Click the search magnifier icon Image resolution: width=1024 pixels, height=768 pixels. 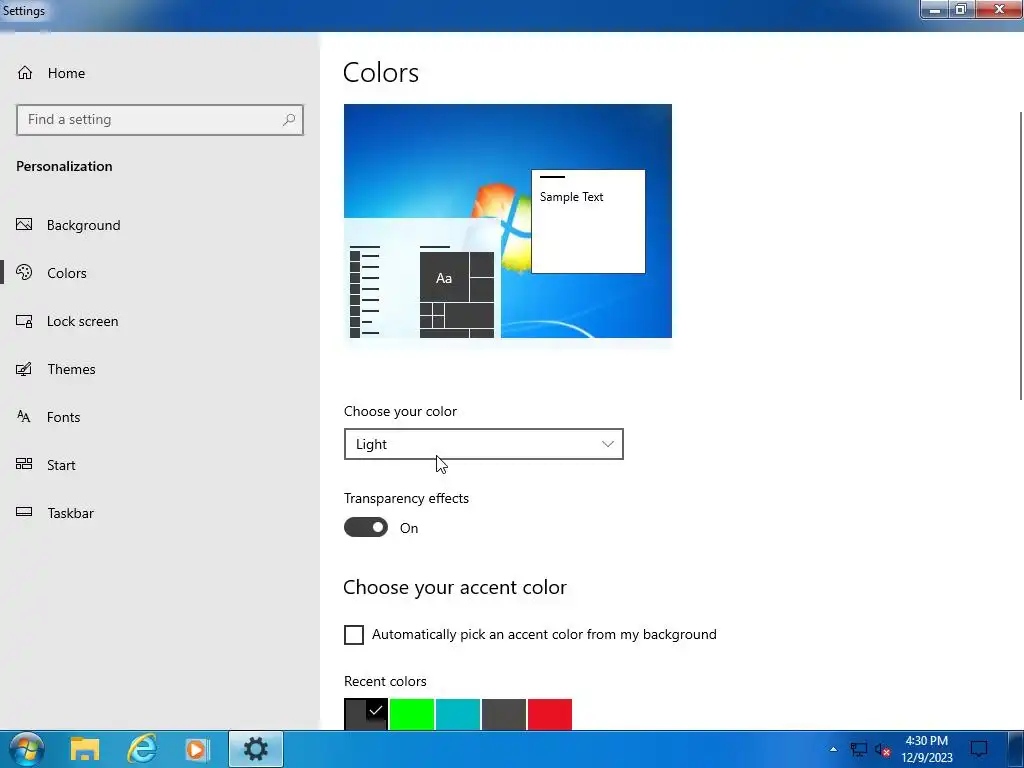click(289, 120)
